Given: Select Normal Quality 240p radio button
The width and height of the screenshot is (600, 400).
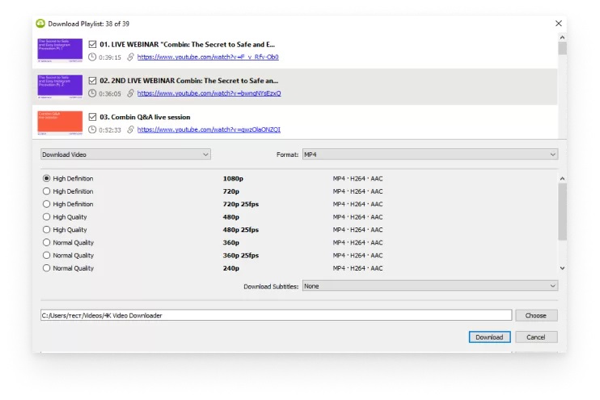Looking at the screenshot, I should point(46,268).
